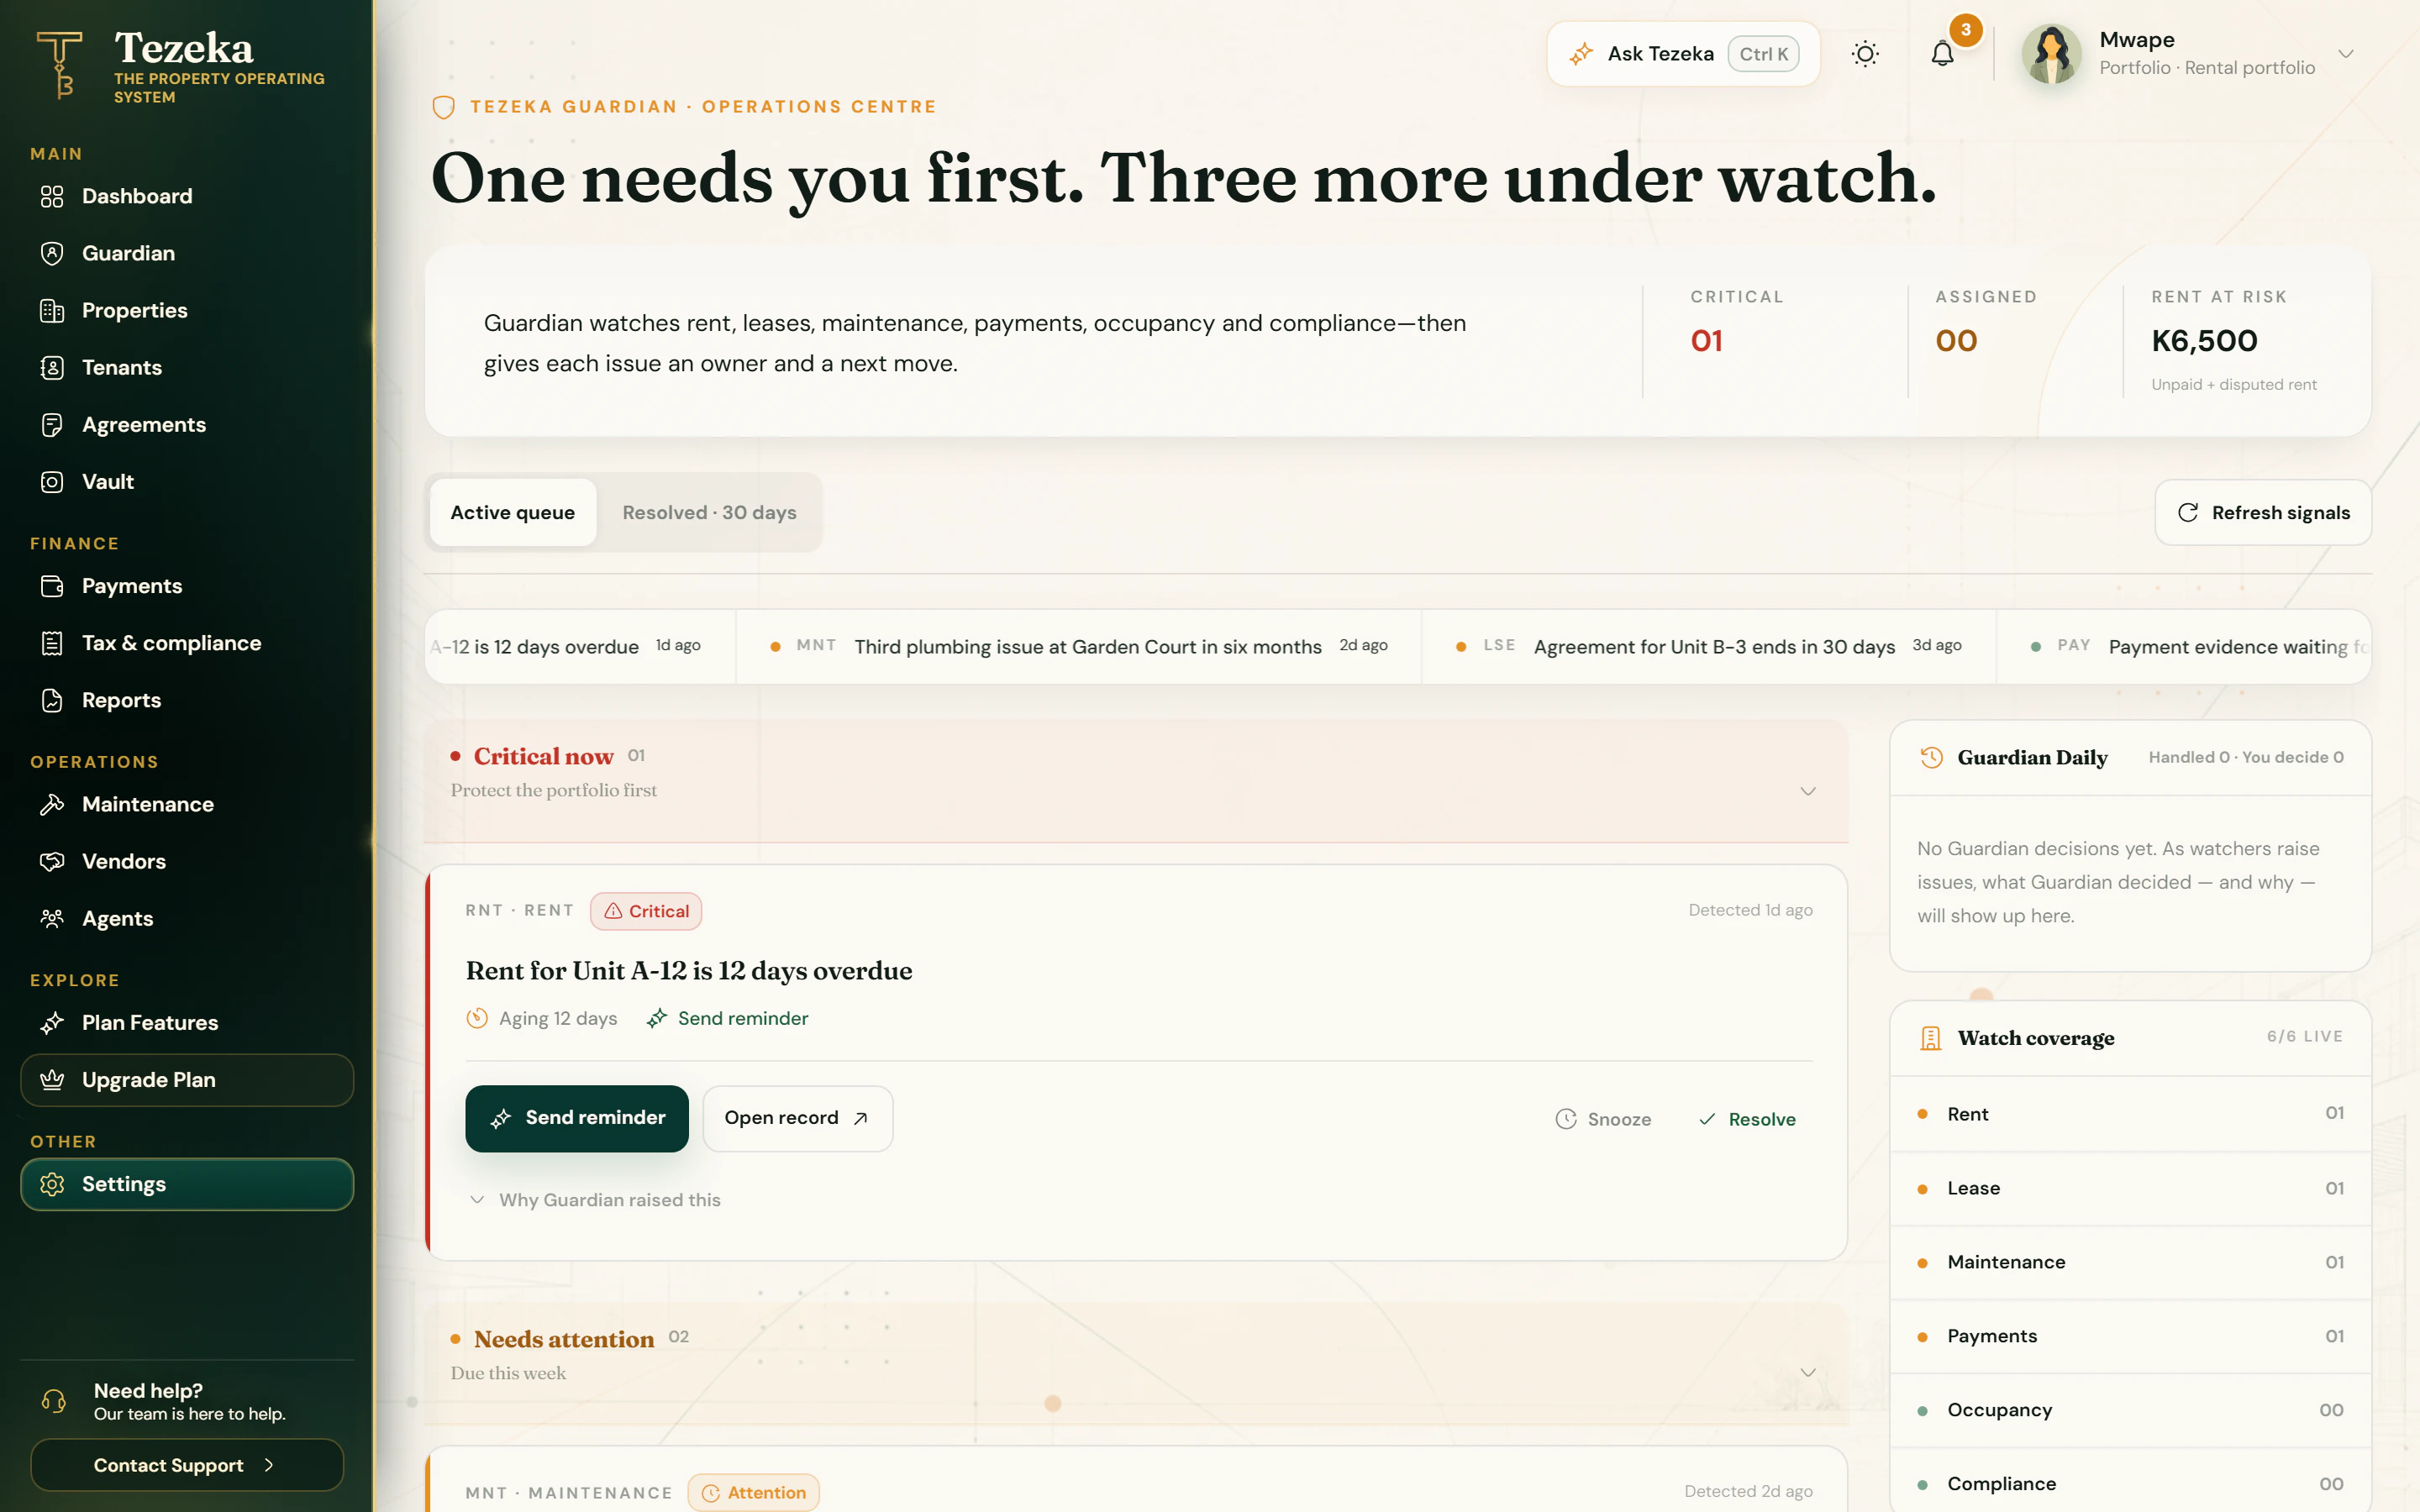Switch to the Resolved · 30 days tab
Screen dimensions: 2420x1512
(709, 512)
